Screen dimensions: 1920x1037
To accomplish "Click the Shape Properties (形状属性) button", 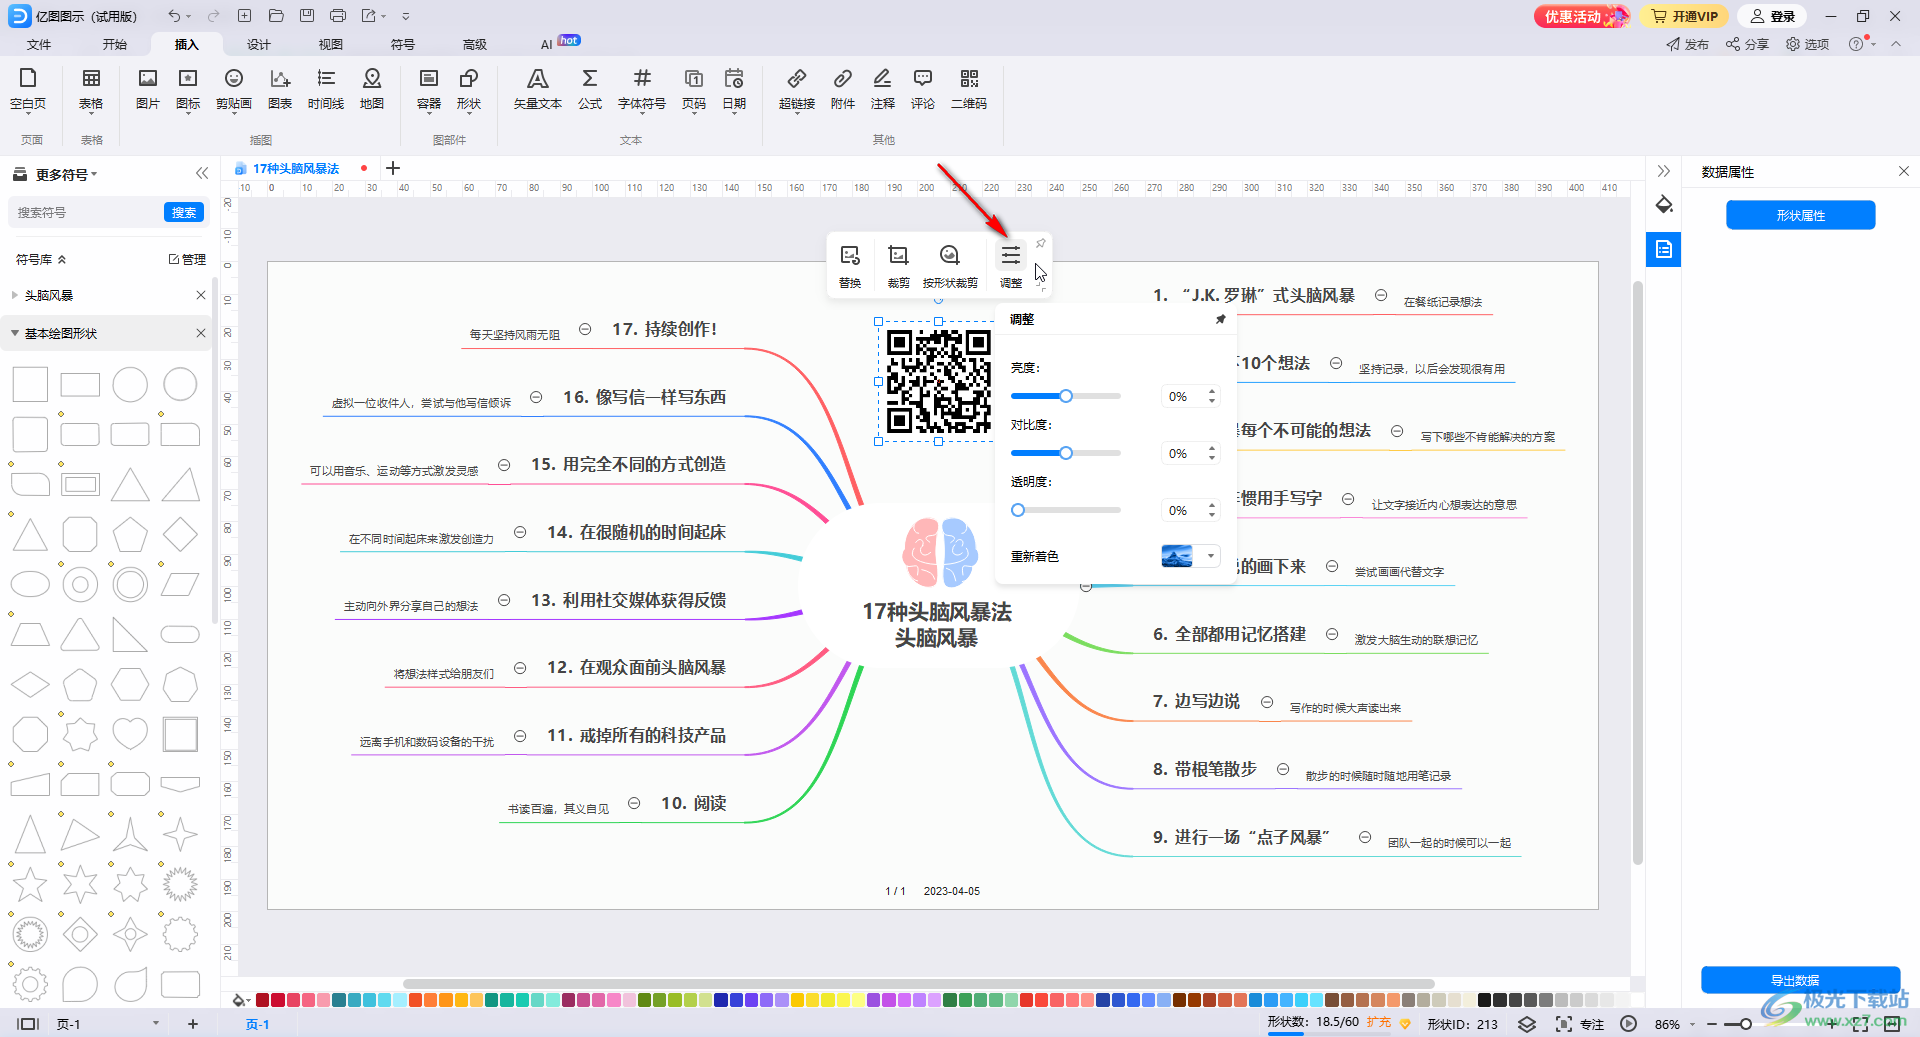I will tap(1800, 215).
